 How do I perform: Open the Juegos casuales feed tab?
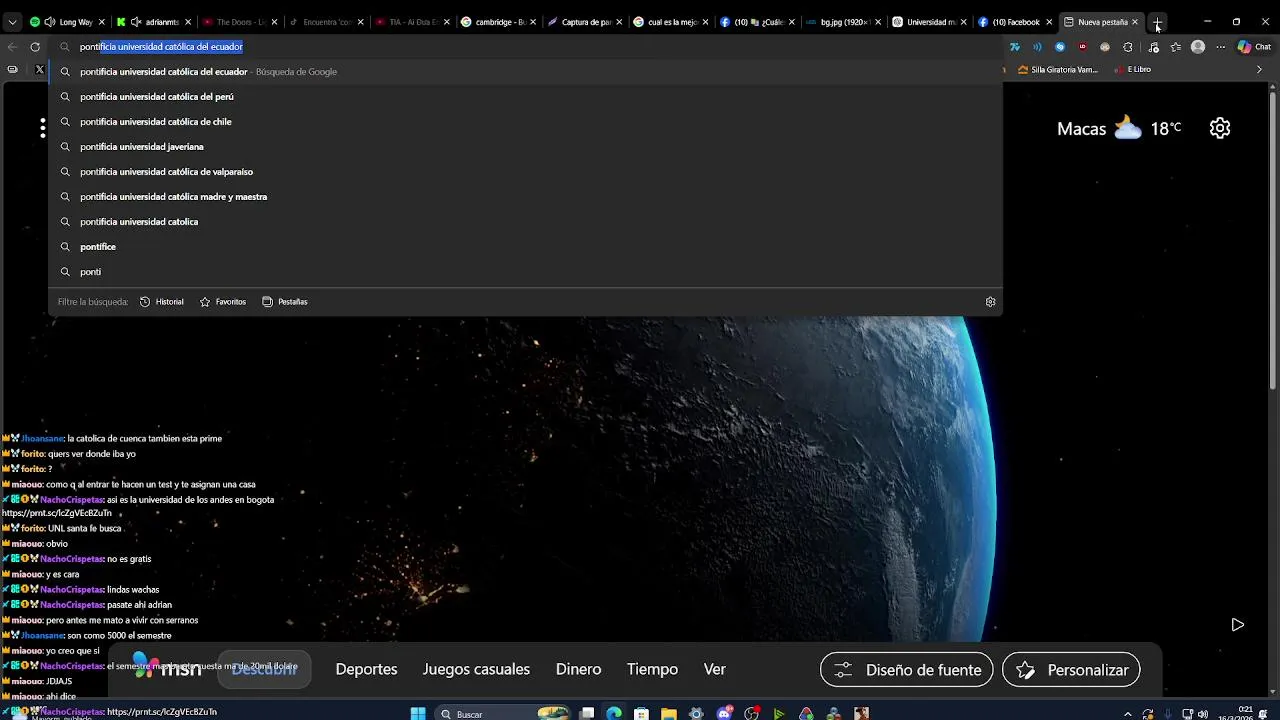click(x=476, y=669)
